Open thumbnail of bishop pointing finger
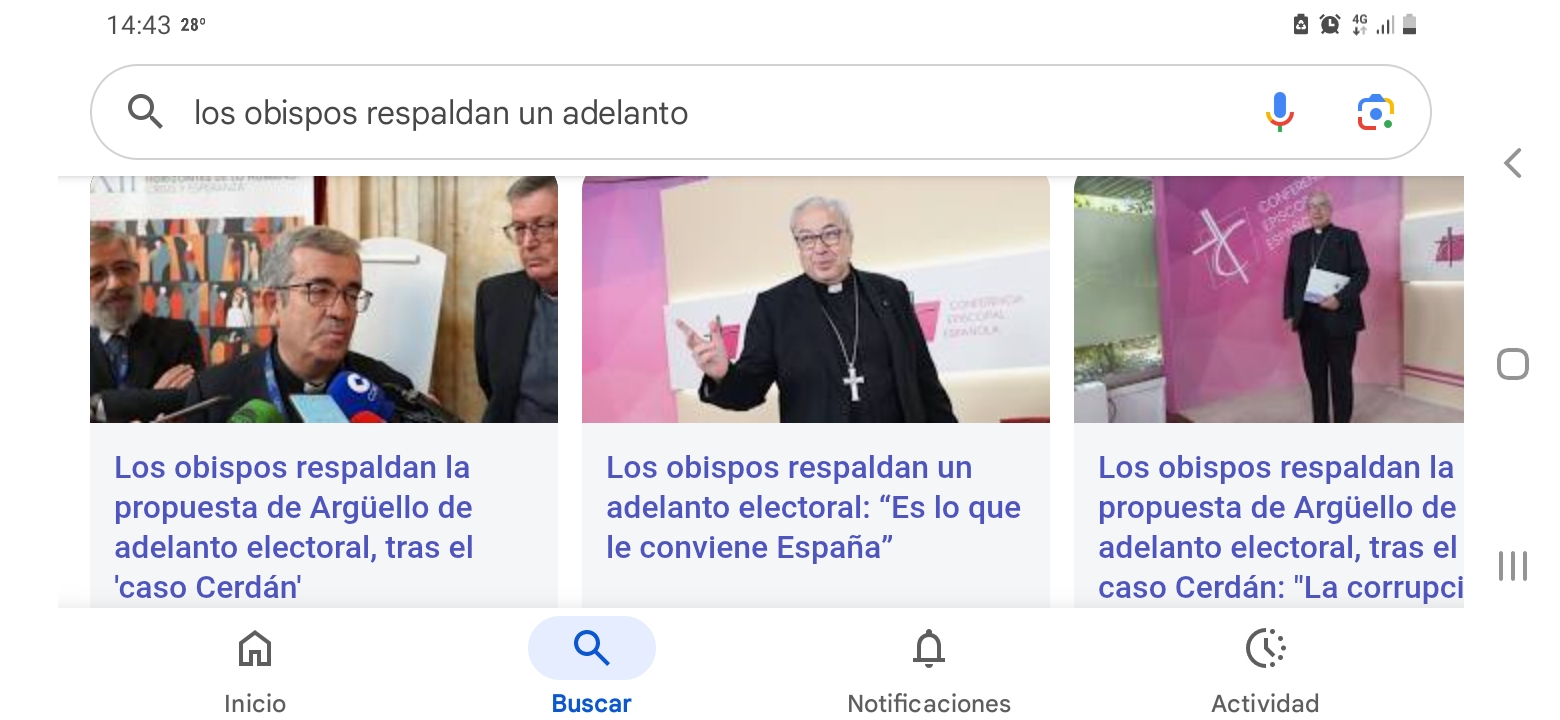This screenshot has height=720, width=1560. point(816,299)
